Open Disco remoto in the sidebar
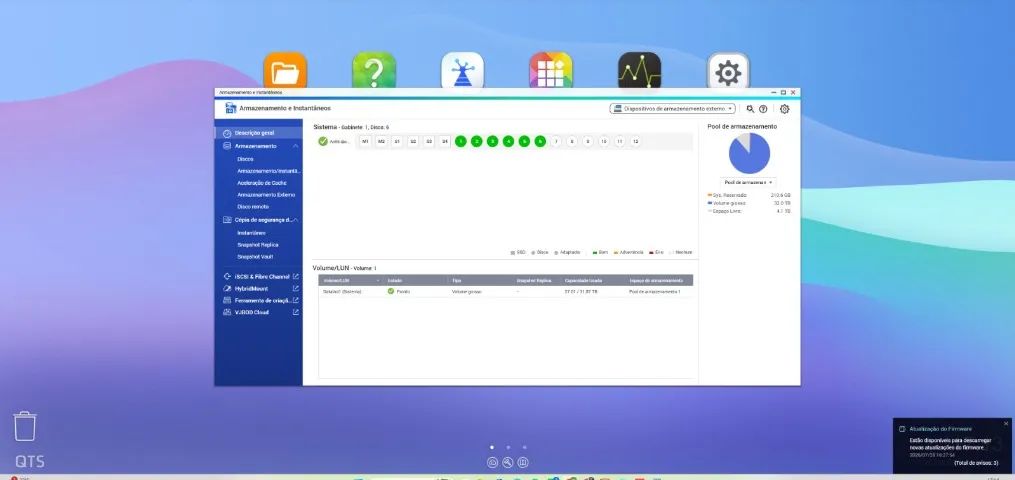This screenshot has height=480, width=1015. point(253,206)
